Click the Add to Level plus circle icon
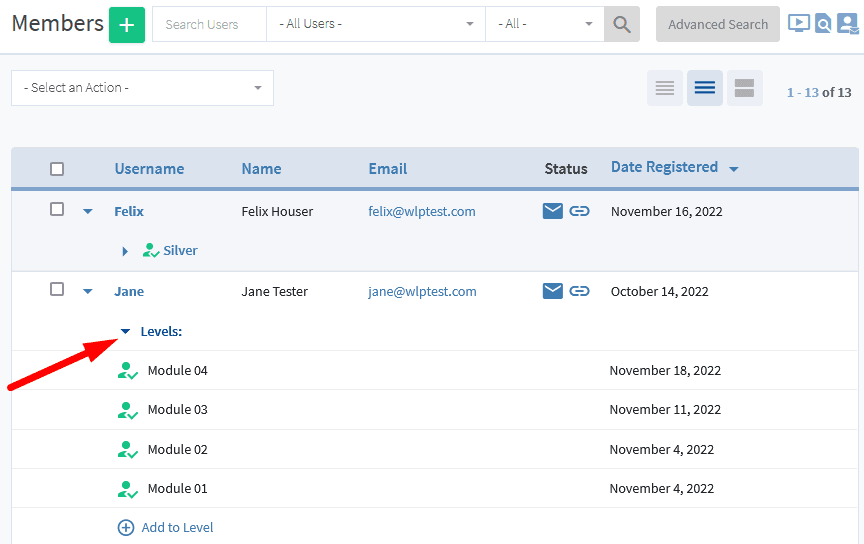 tap(126, 527)
